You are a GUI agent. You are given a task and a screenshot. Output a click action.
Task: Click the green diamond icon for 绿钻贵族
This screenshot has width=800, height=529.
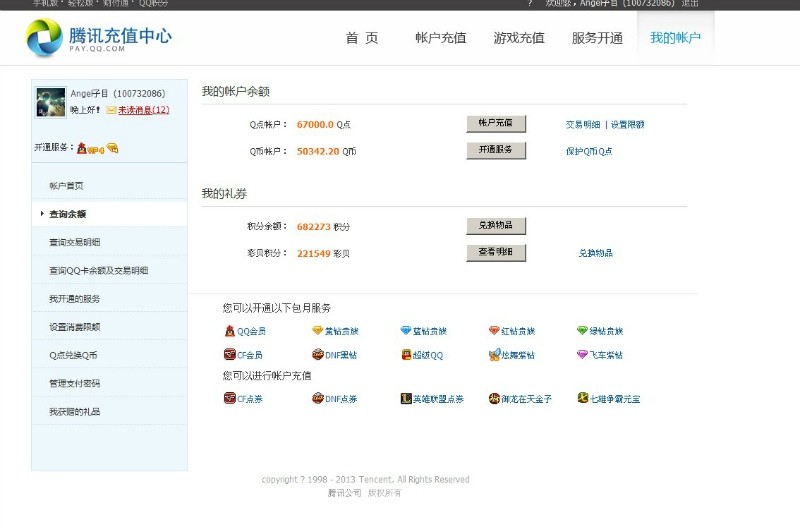[582, 331]
